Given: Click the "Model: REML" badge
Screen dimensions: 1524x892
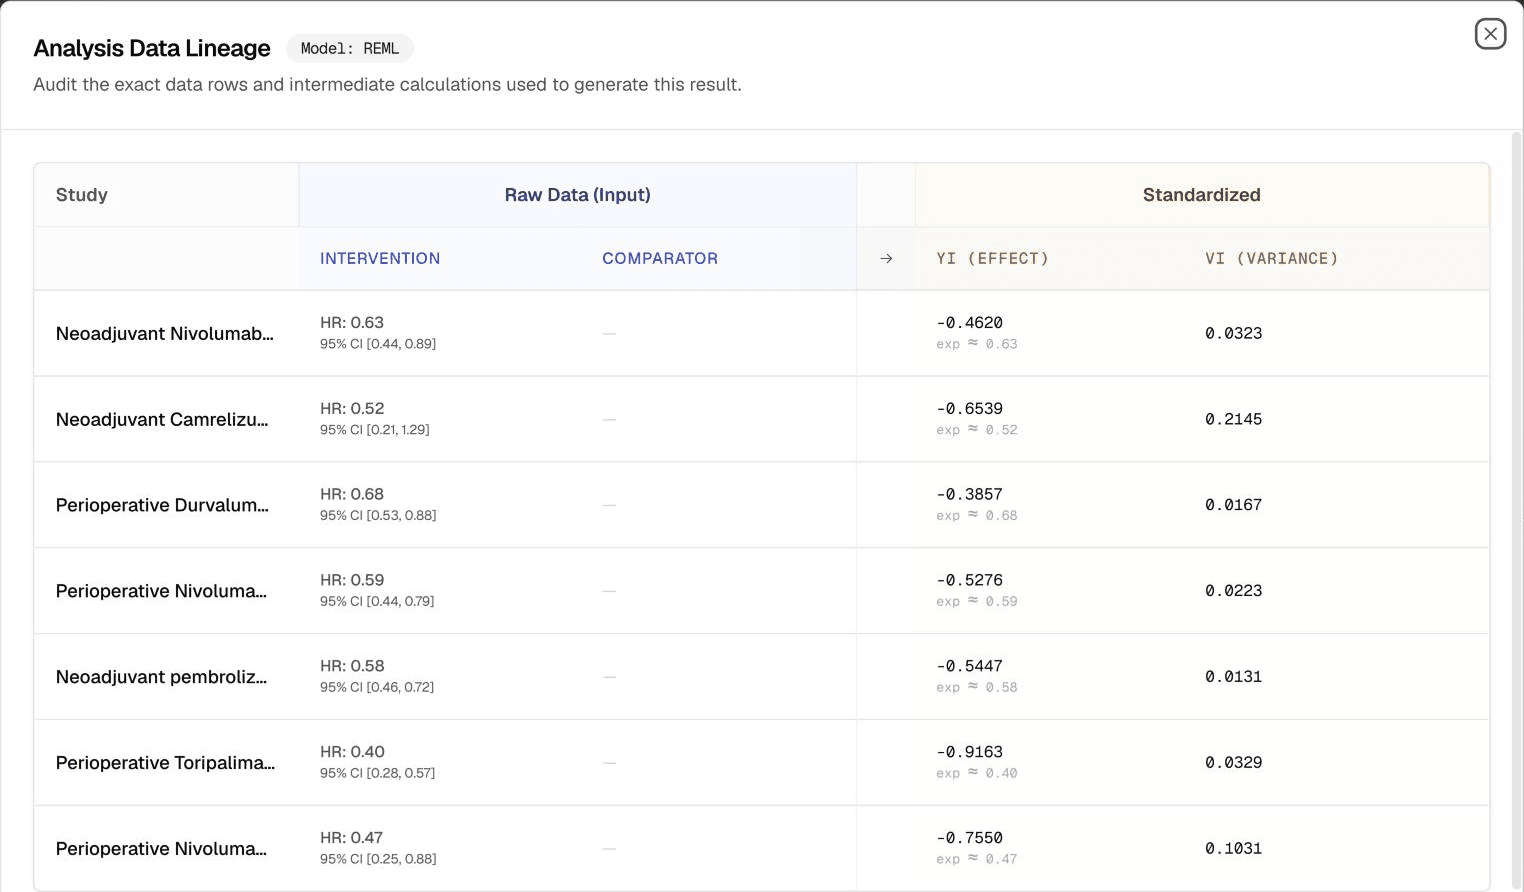Looking at the screenshot, I should (x=350, y=48).
